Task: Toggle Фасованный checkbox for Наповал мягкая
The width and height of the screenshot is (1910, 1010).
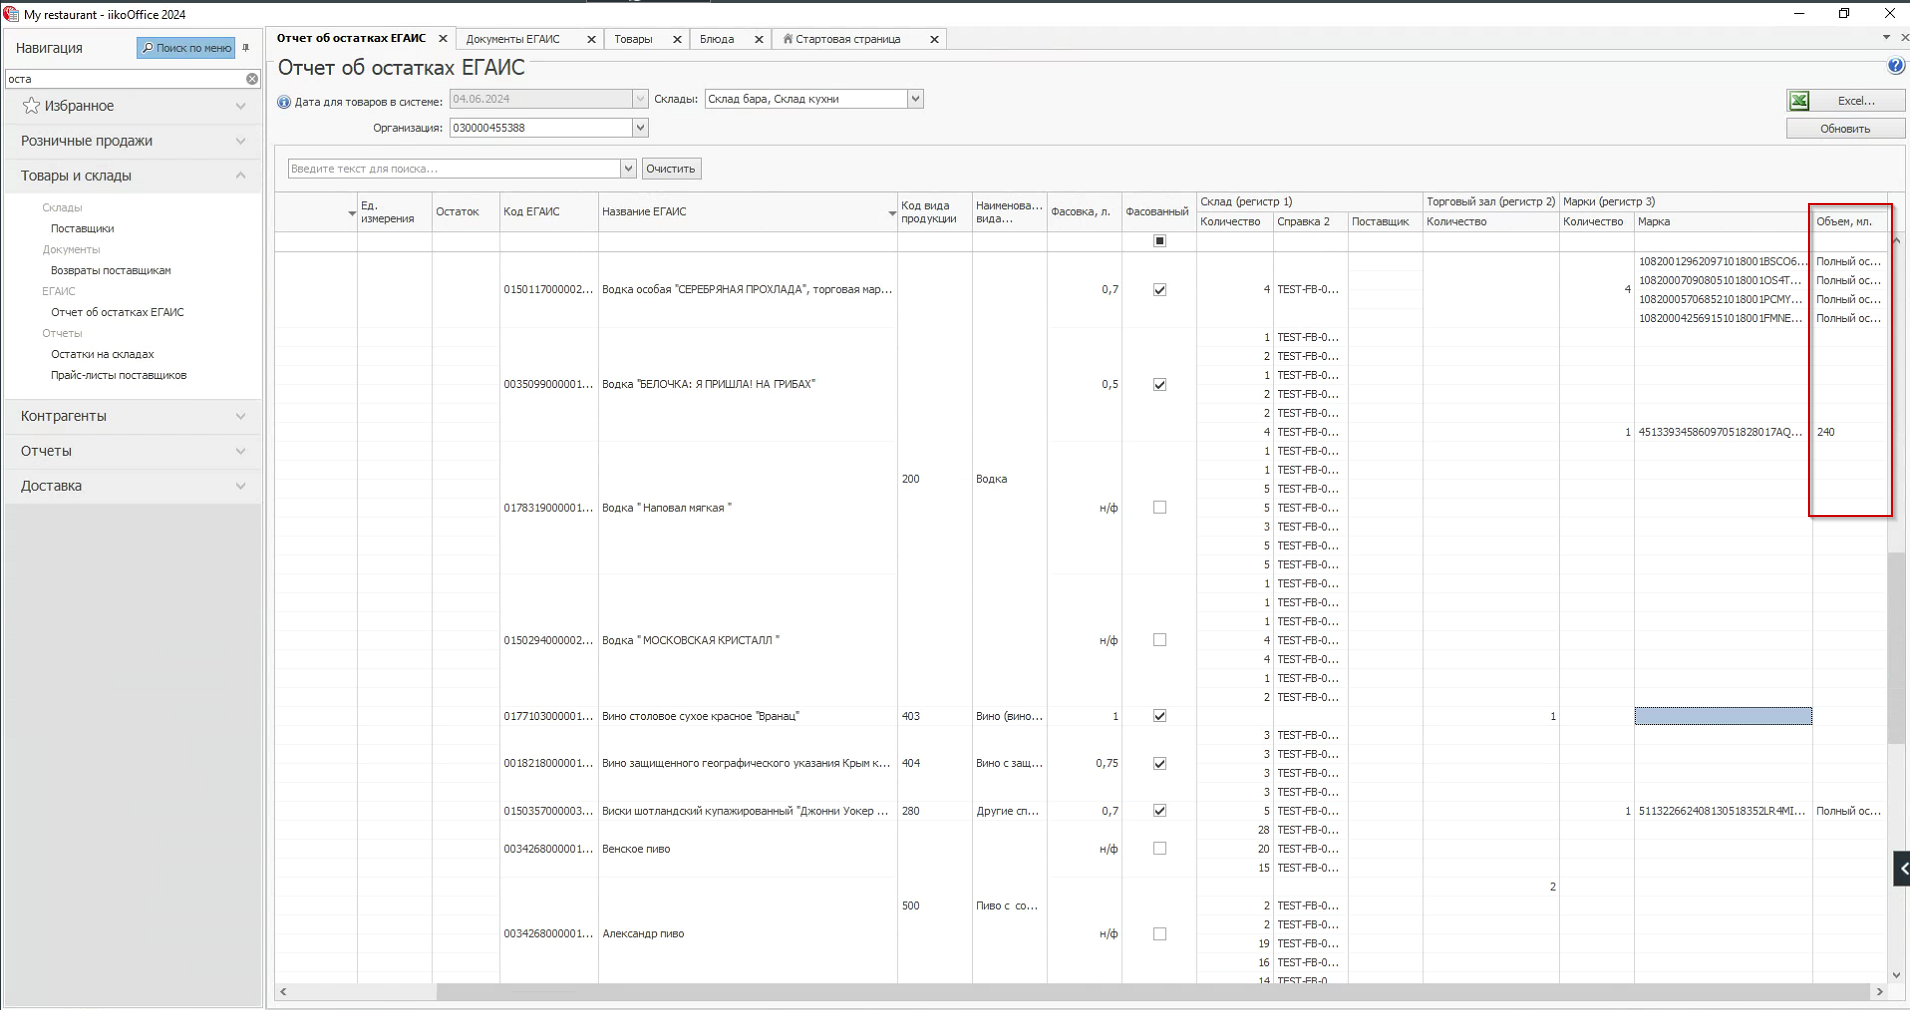Action: (1160, 508)
